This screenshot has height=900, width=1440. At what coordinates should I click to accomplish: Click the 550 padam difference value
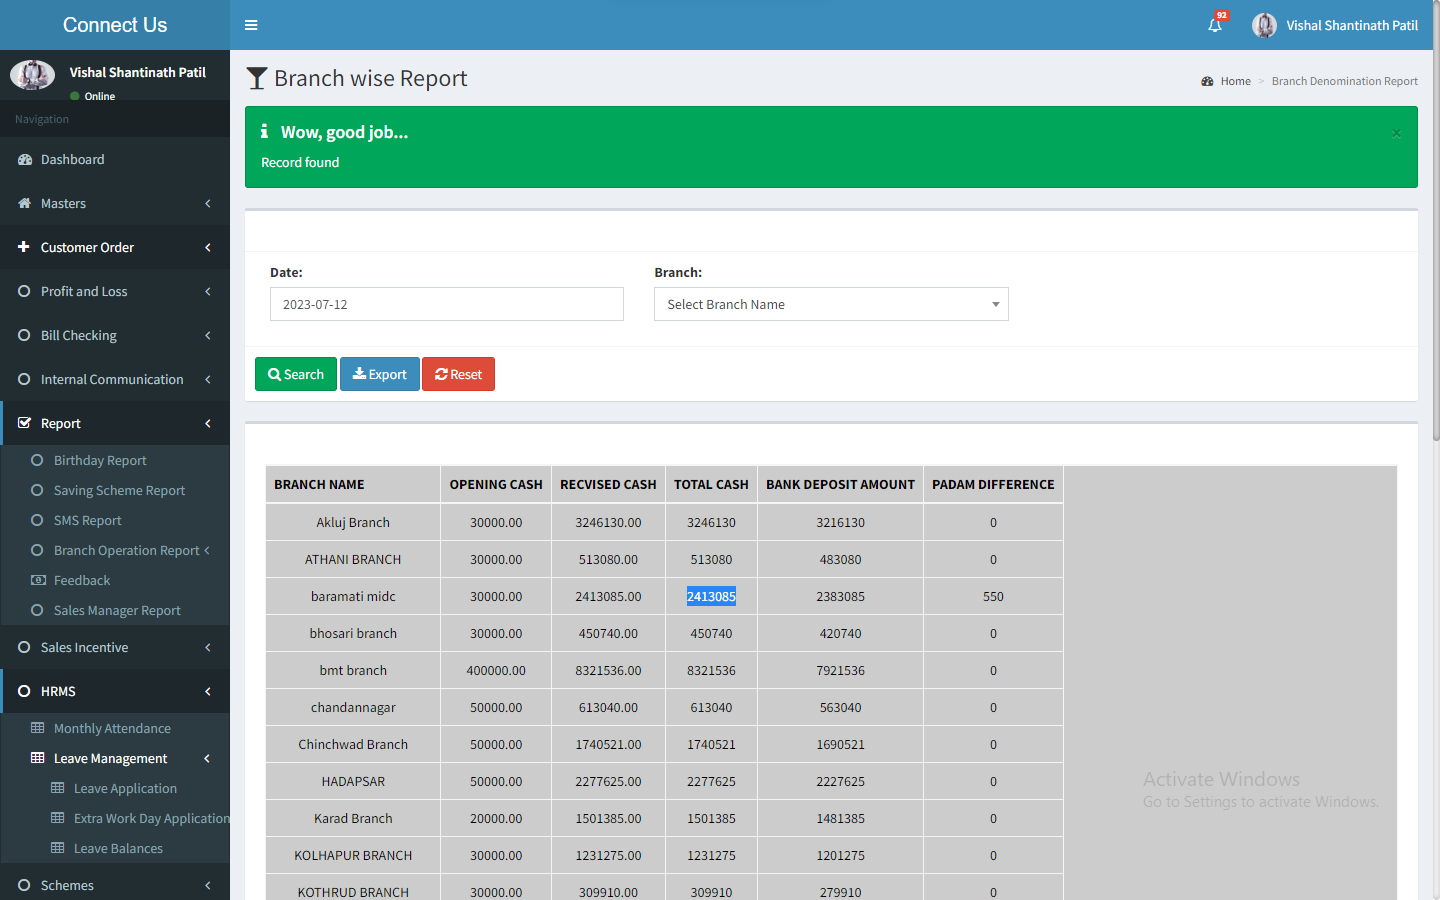(x=993, y=596)
